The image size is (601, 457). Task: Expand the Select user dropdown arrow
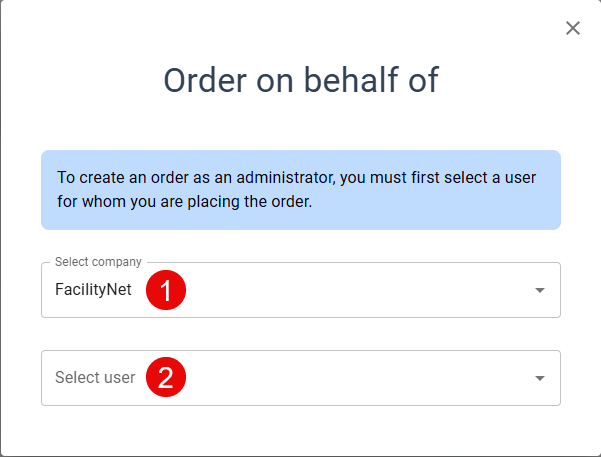coord(540,378)
